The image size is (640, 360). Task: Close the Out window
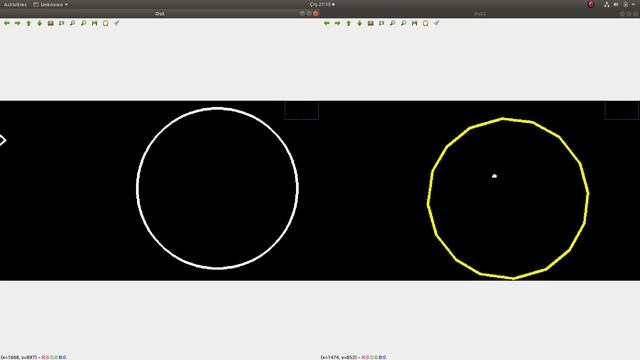coord(316,13)
